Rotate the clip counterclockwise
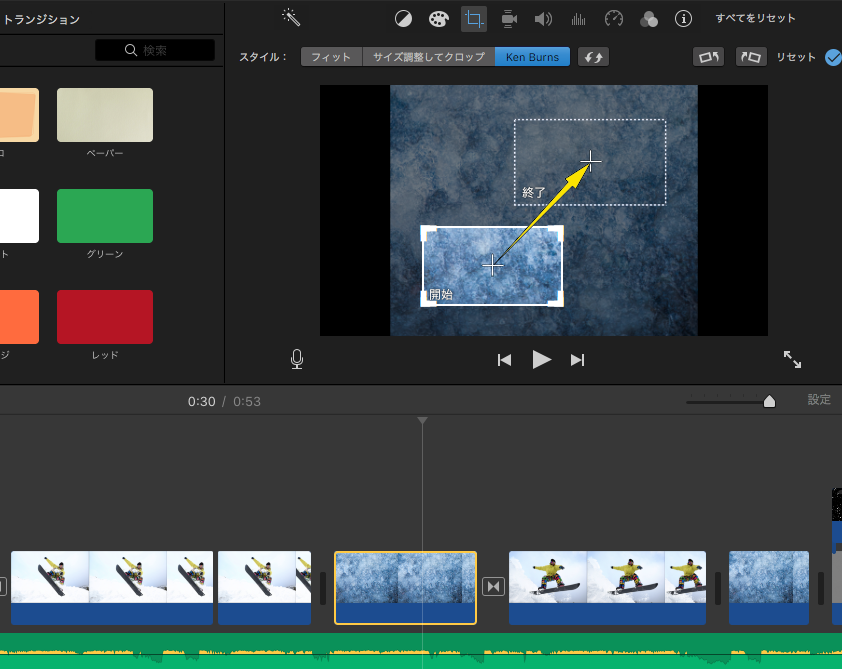Viewport: 842px width, 669px height. tap(709, 57)
